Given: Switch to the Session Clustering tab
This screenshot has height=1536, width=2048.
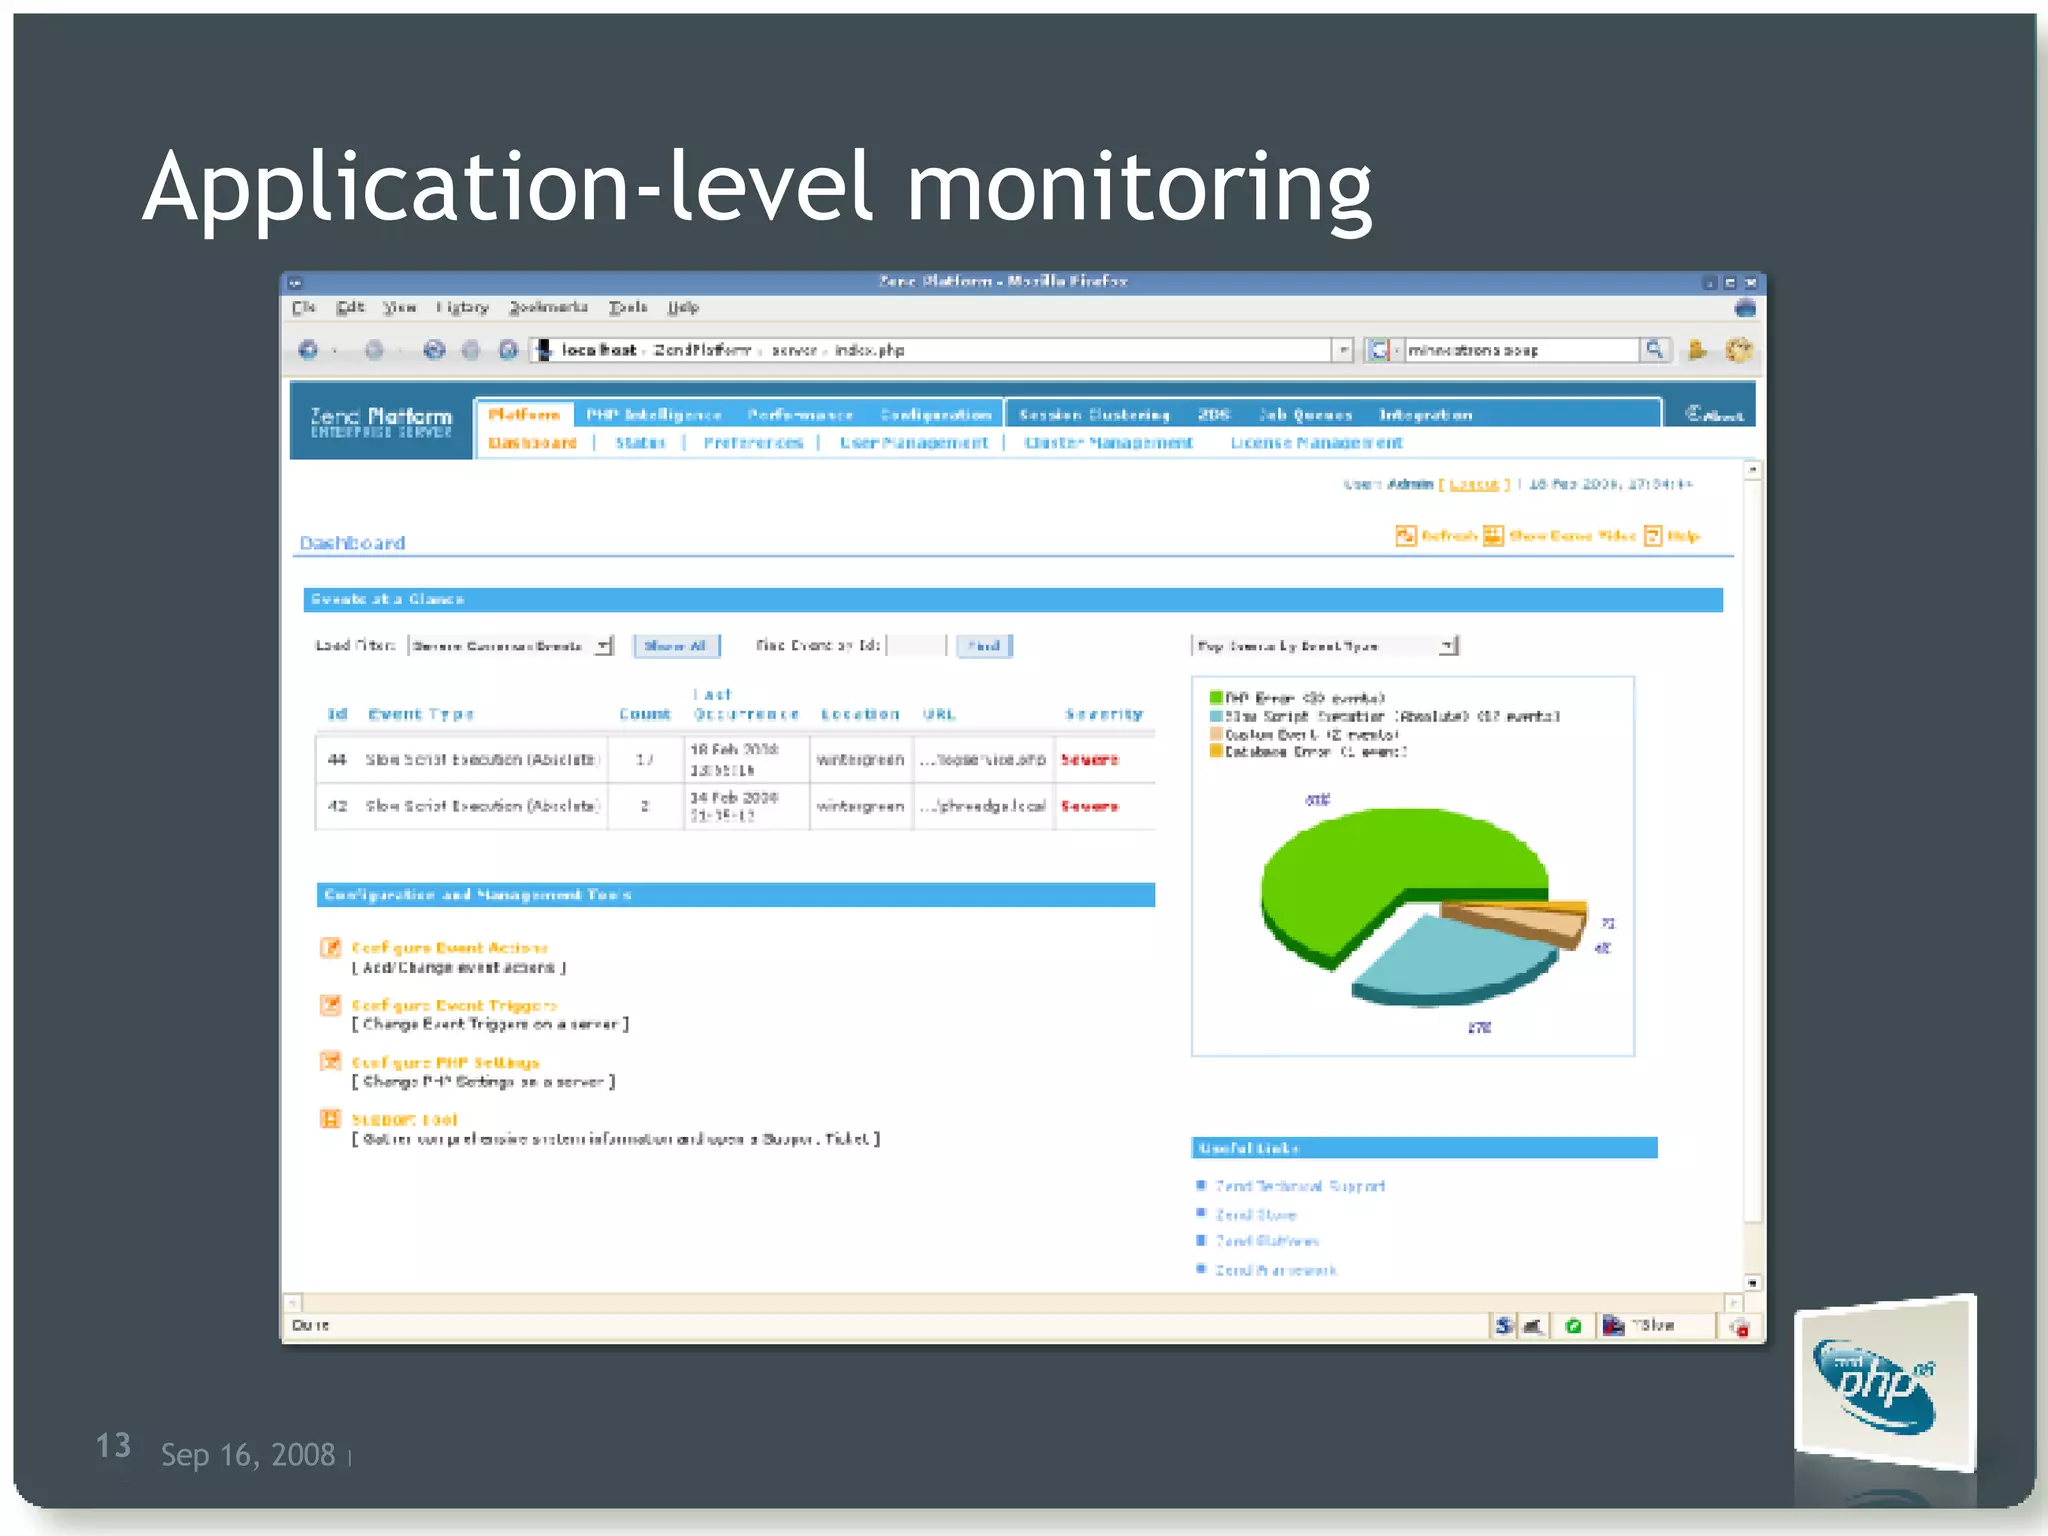Looking at the screenshot, I should click(x=1094, y=414).
